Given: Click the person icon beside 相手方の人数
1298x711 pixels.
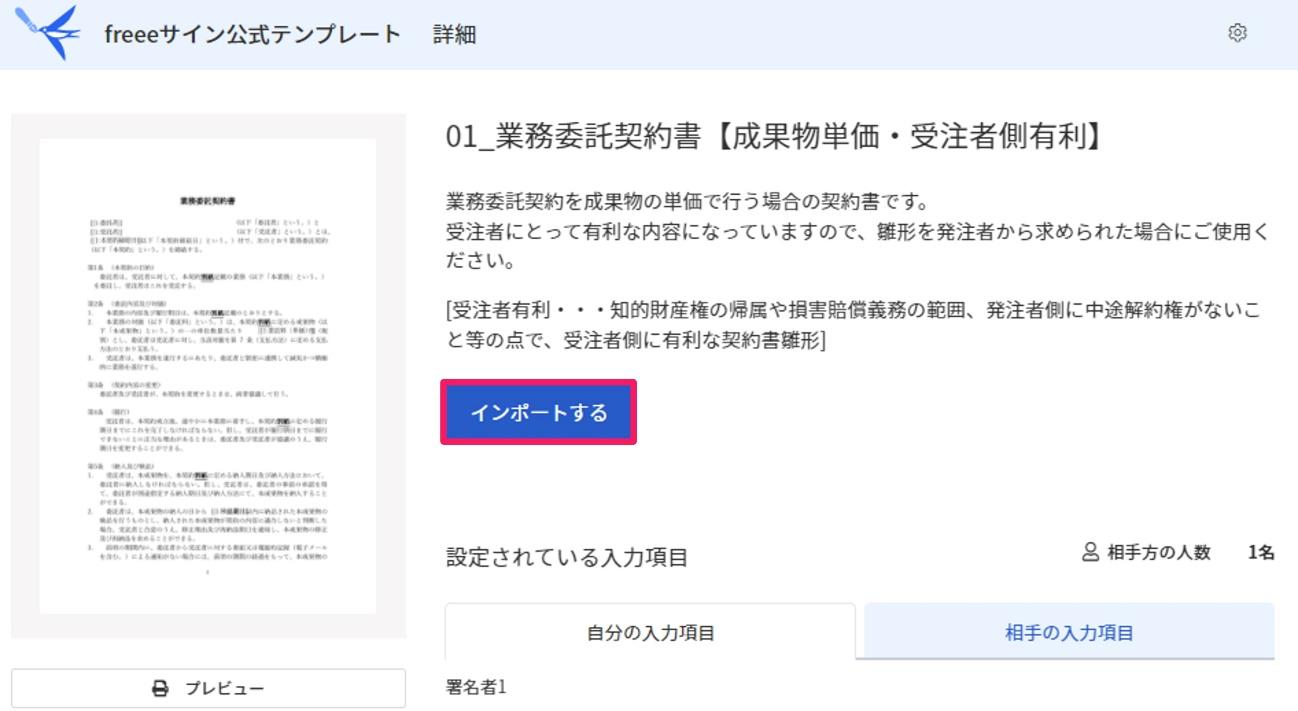Looking at the screenshot, I should click(x=1091, y=552).
